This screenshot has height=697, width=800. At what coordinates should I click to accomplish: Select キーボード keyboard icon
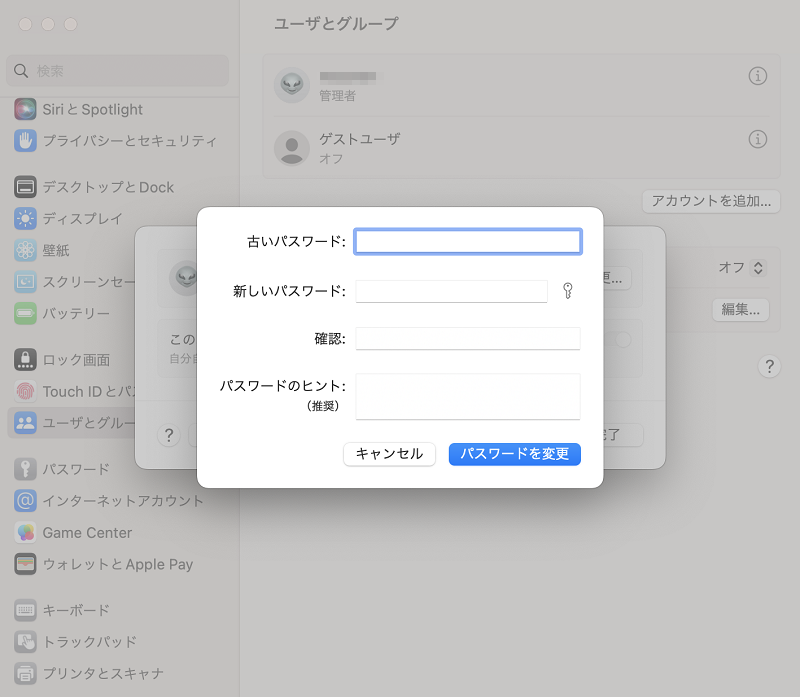(25, 610)
